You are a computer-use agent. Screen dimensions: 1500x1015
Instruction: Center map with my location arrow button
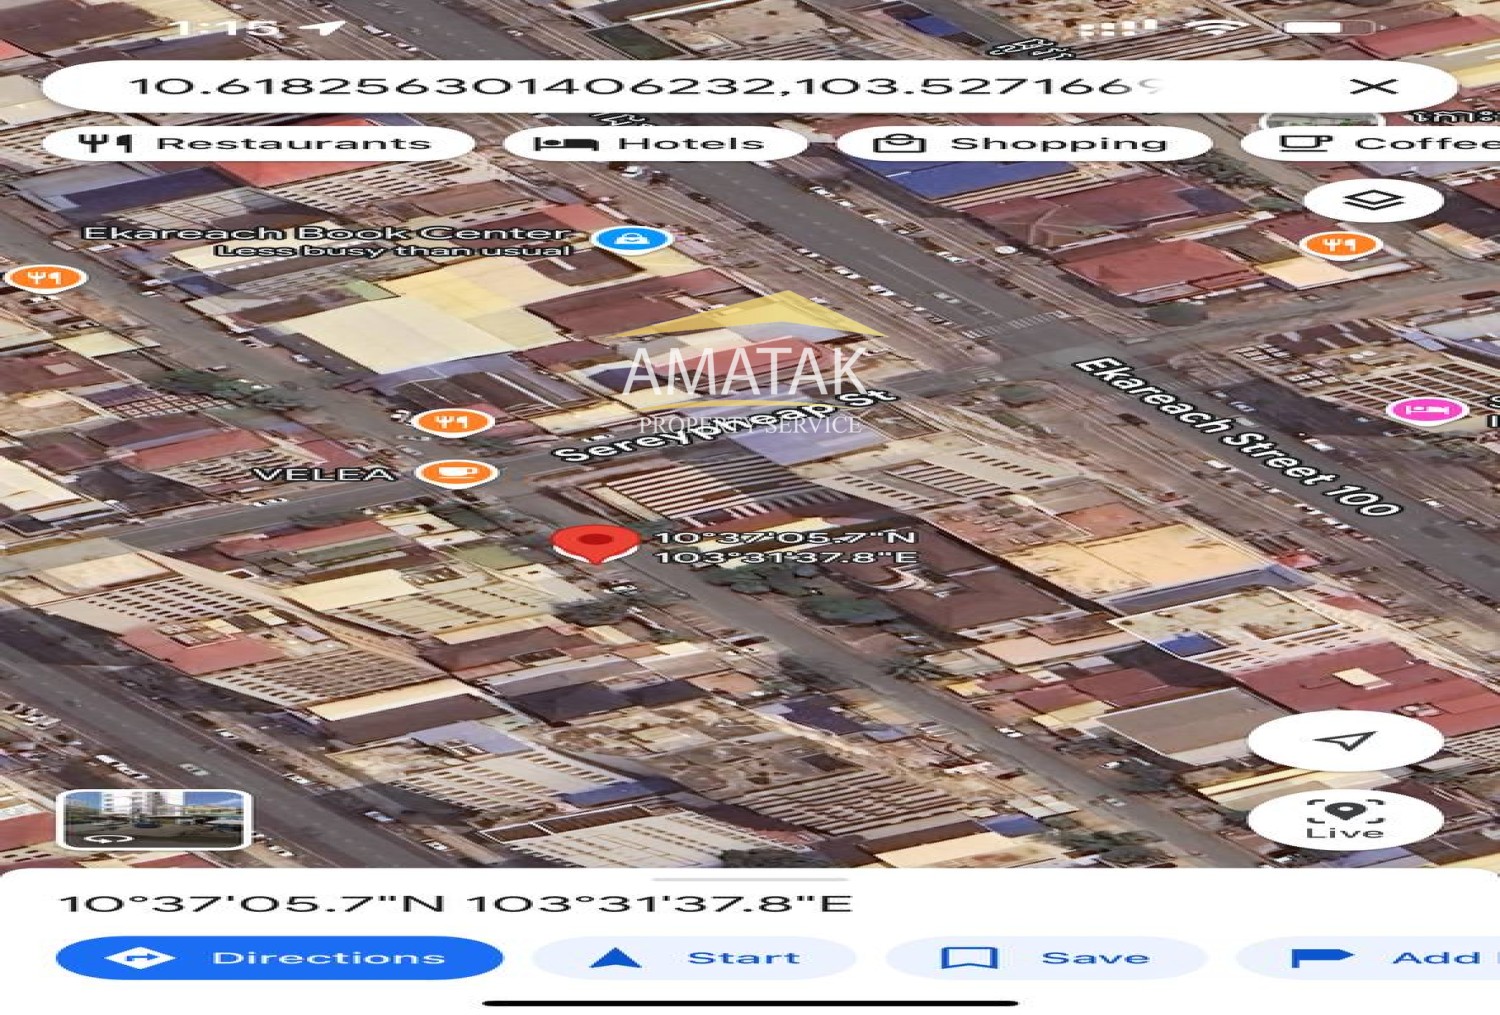[x=1345, y=740]
